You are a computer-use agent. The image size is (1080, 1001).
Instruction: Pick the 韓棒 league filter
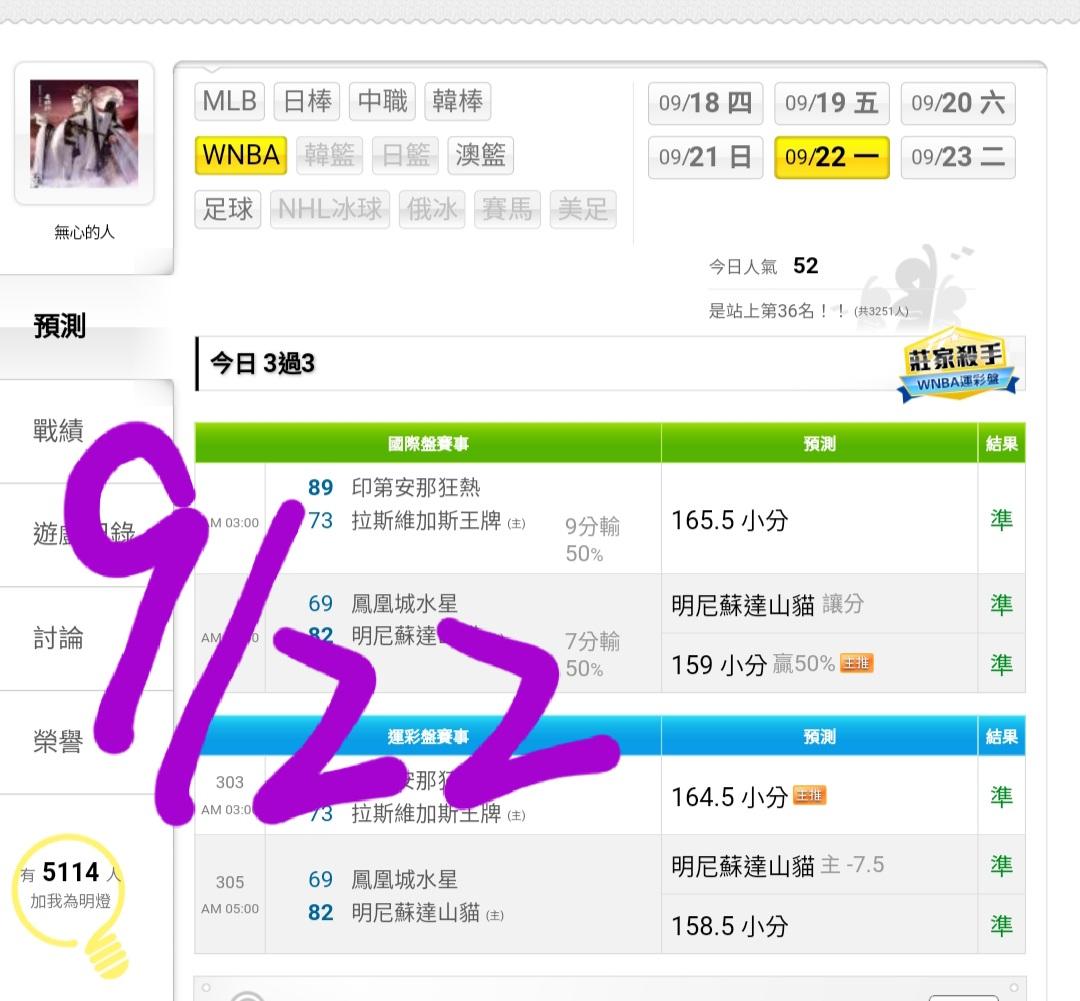point(457,101)
